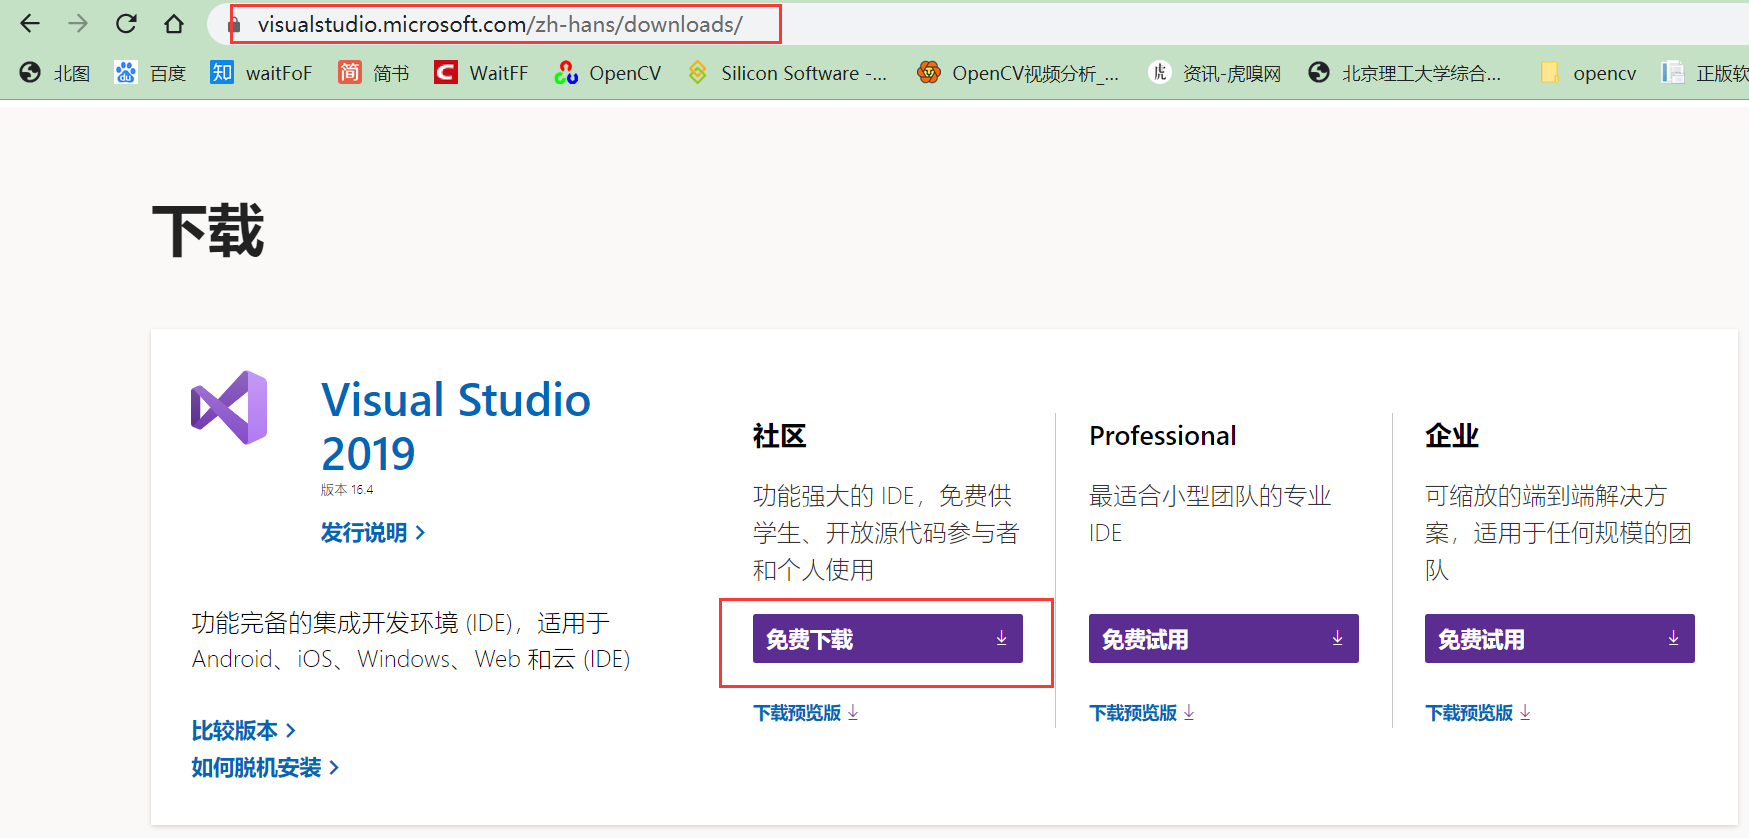The width and height of the screenshot is (1749, 838).
Task: Click the 社区 edition heading
Action: point(779,436)
